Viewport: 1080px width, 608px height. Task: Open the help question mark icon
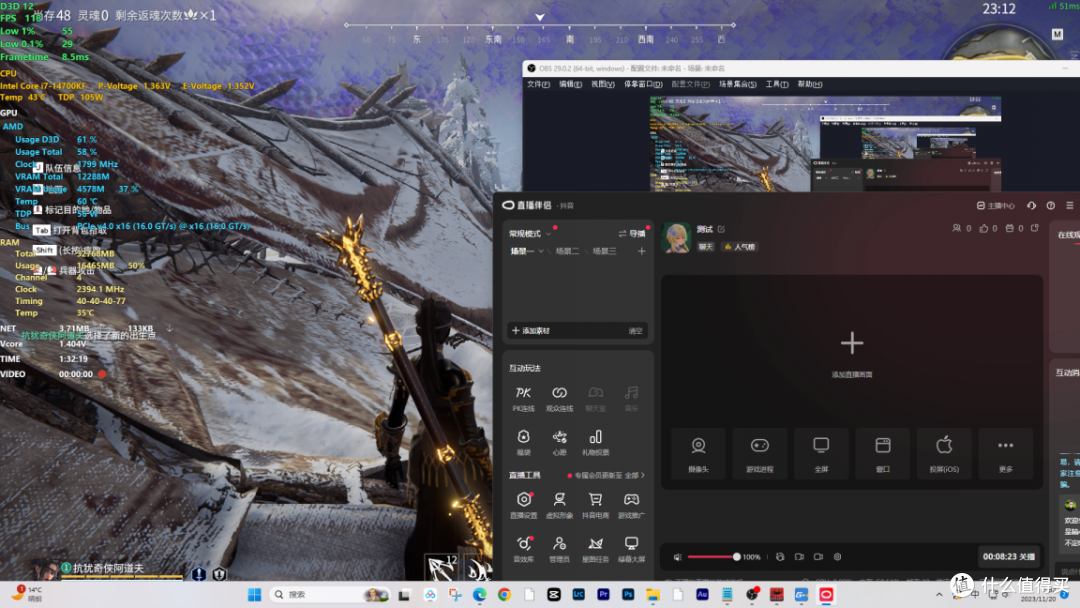coord(1050,205)
